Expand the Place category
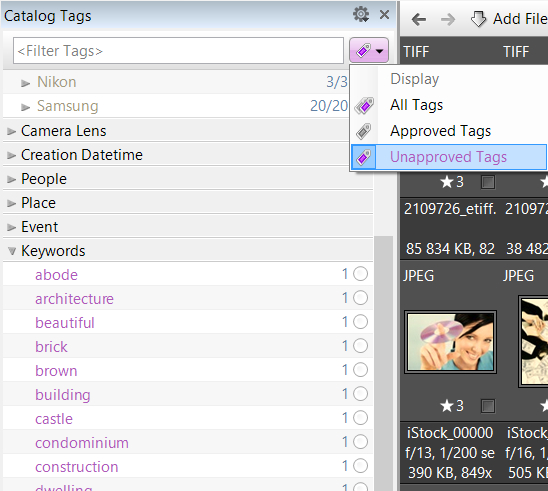The image size is (548, 491). coord(12,203)
